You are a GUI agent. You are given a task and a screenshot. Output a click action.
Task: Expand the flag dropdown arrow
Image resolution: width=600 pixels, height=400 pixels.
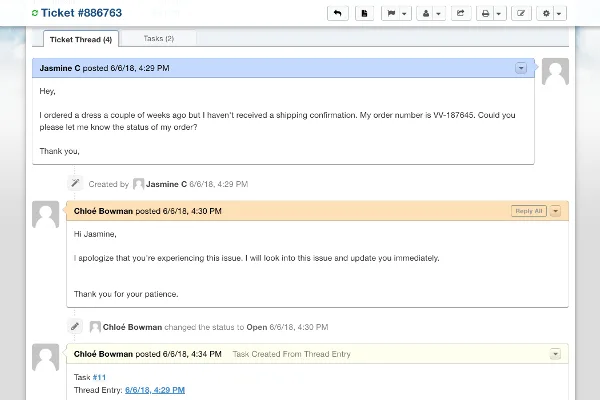405,14
